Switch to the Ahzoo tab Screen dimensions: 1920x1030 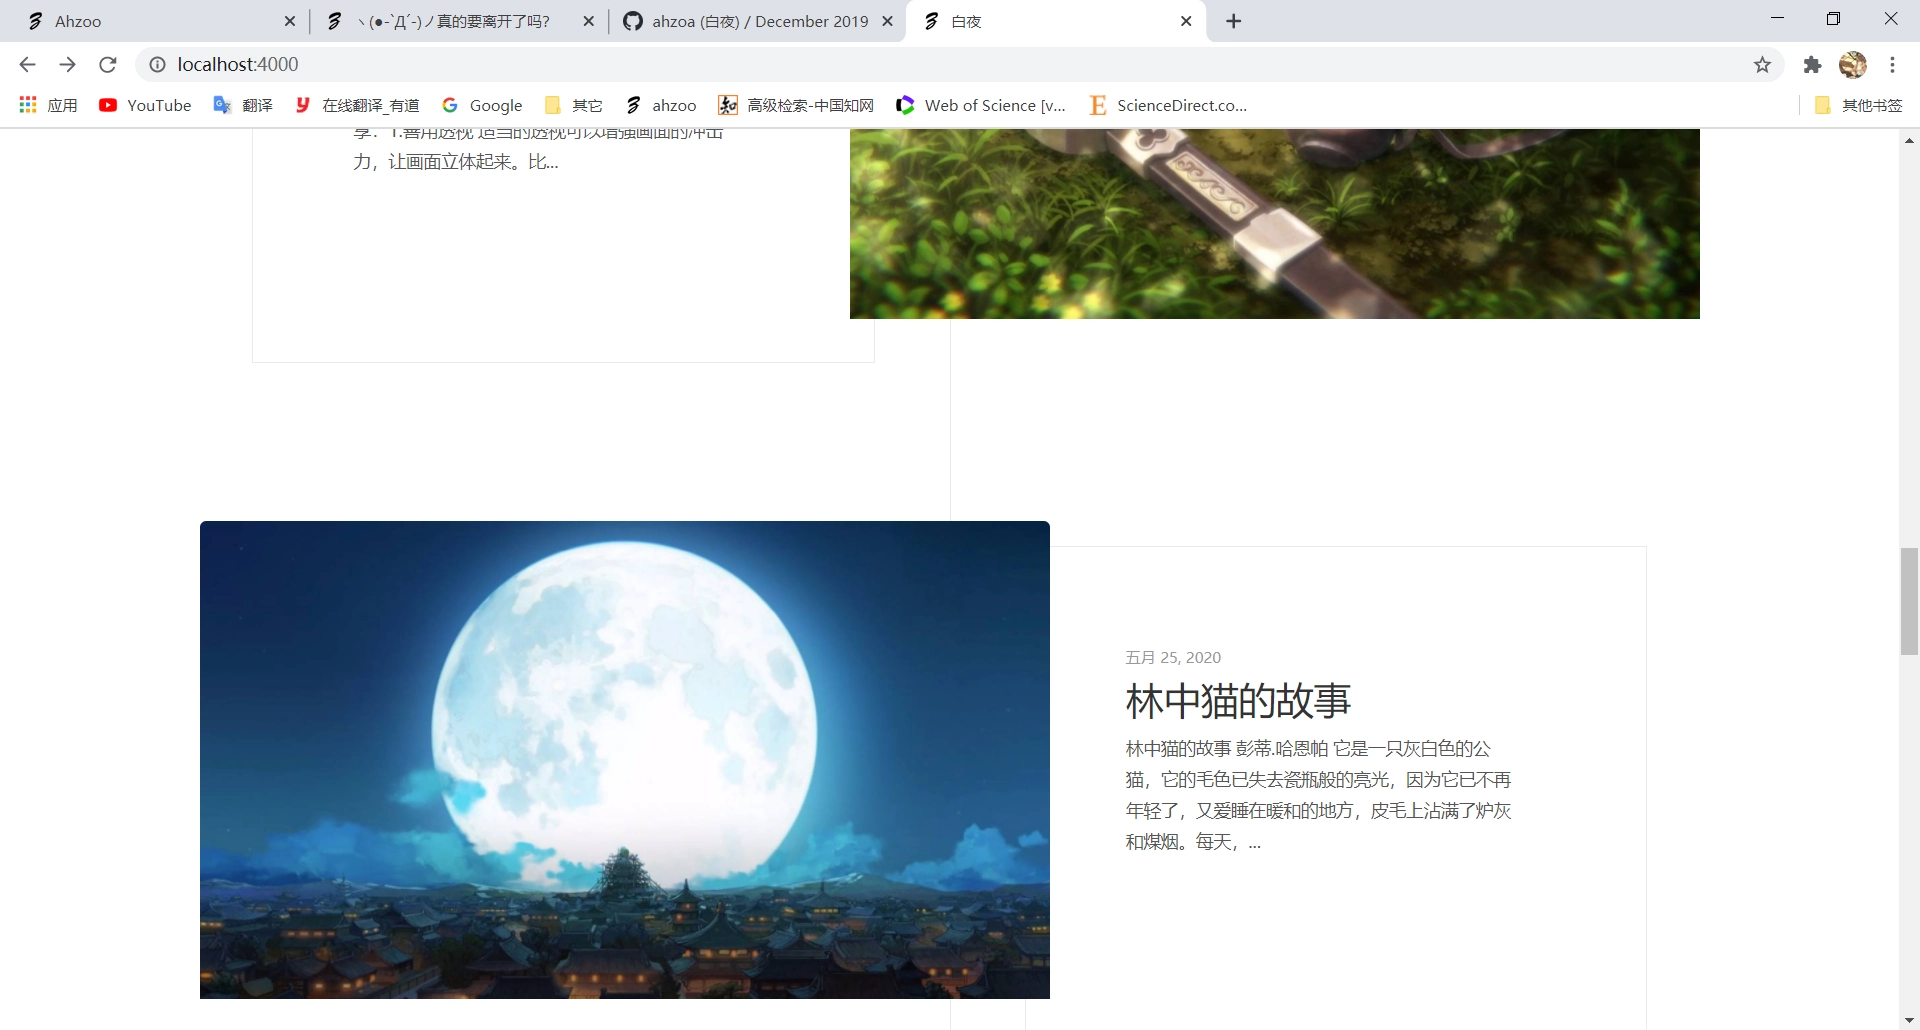(150, 21)
